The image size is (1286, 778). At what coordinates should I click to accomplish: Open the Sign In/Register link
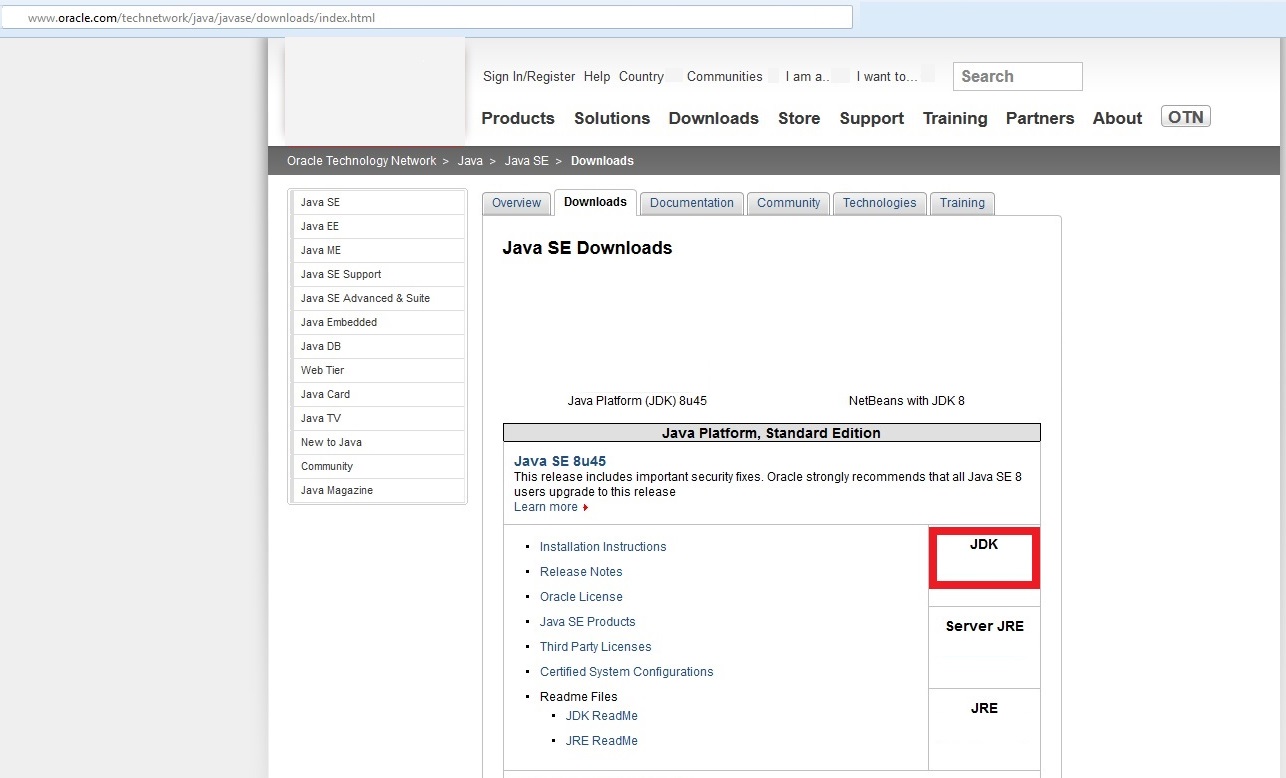click(529, 76)
